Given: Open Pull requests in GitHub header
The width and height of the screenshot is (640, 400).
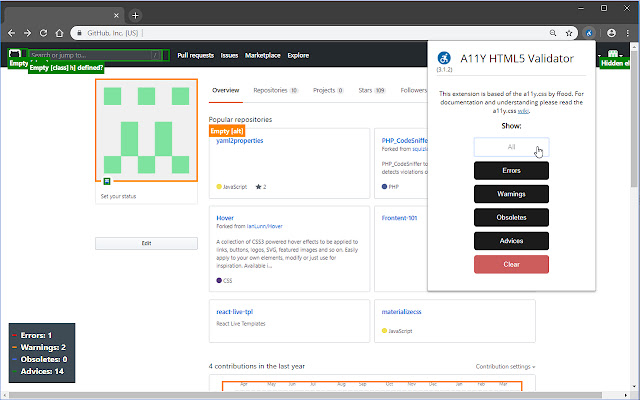Looking at the screenshot, I should point(196,56).
